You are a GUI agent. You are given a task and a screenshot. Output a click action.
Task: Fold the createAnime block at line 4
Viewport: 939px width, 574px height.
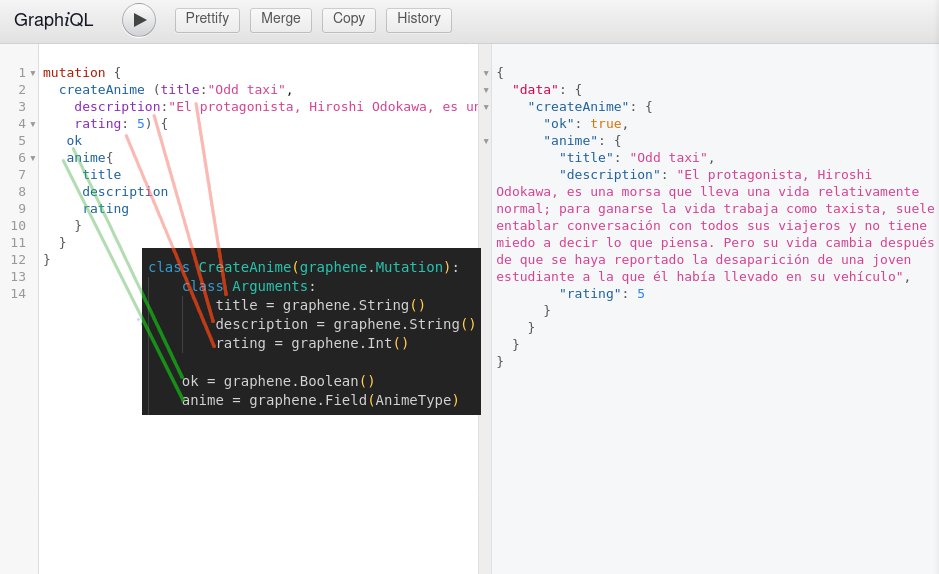coord(33,124)
